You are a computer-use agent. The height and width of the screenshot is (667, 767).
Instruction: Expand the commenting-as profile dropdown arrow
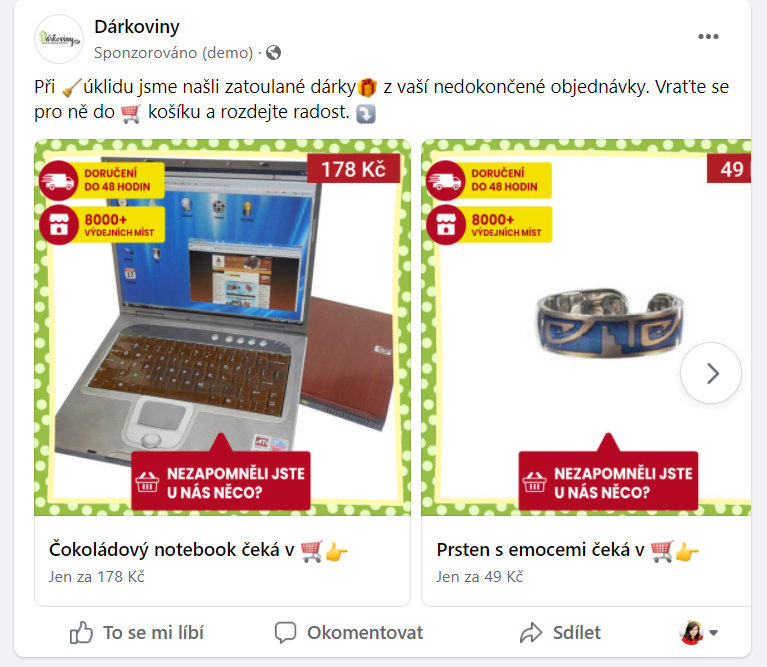pos(714,633)
